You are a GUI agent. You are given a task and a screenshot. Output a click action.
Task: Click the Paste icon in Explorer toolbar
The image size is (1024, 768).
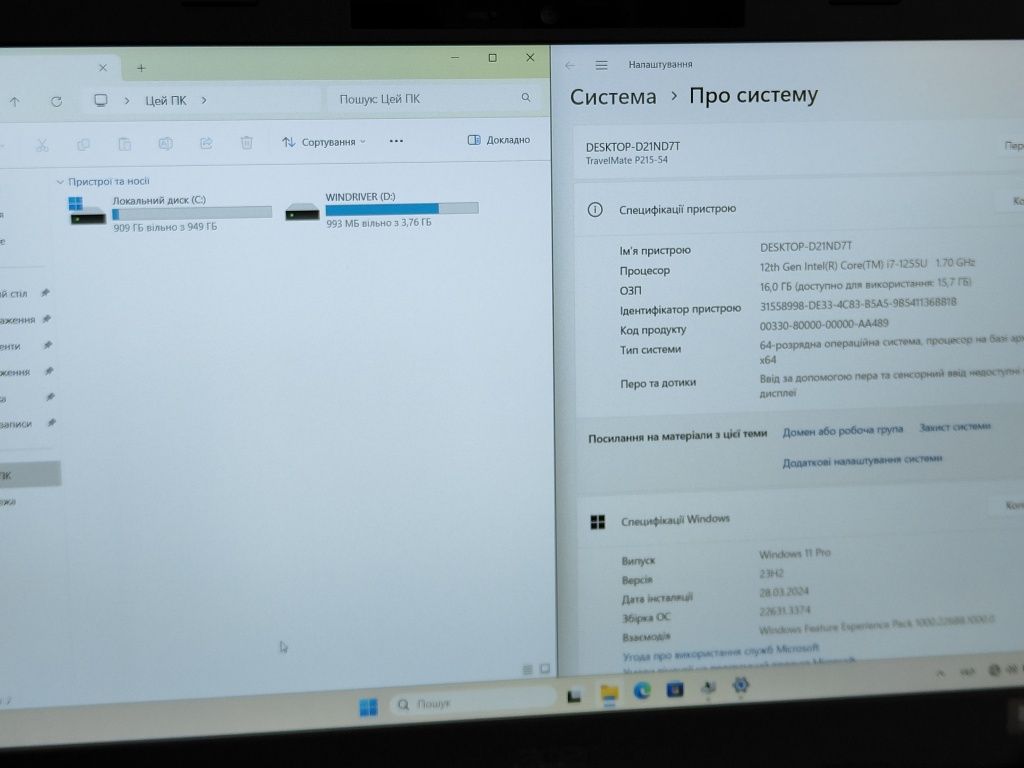(124, 144)
